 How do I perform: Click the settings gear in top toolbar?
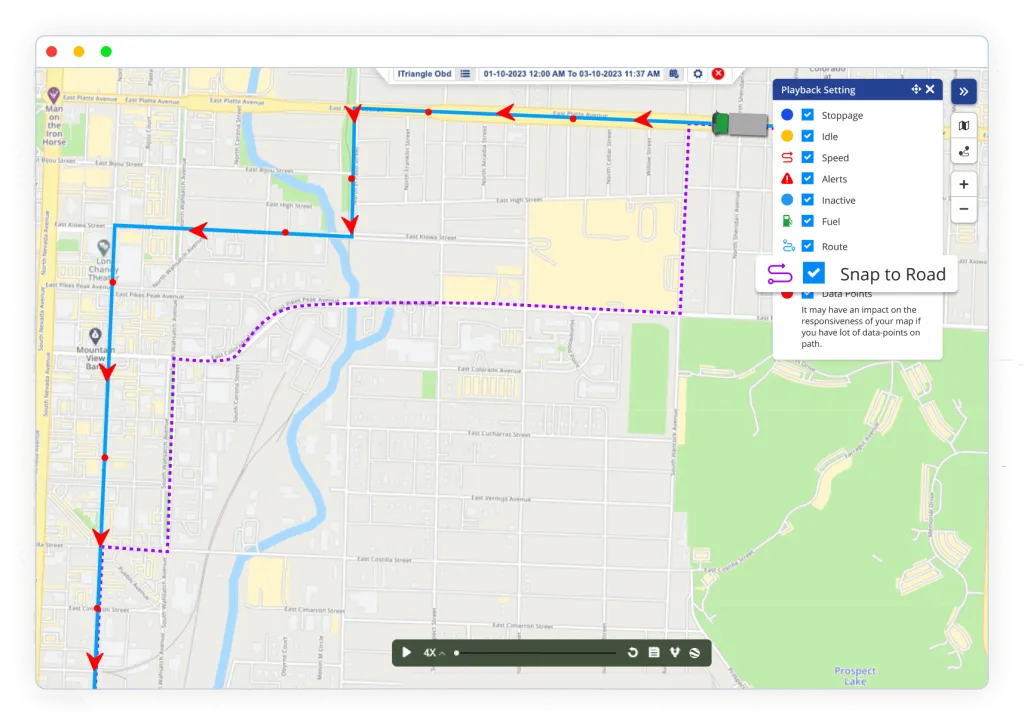coord(698,74)
